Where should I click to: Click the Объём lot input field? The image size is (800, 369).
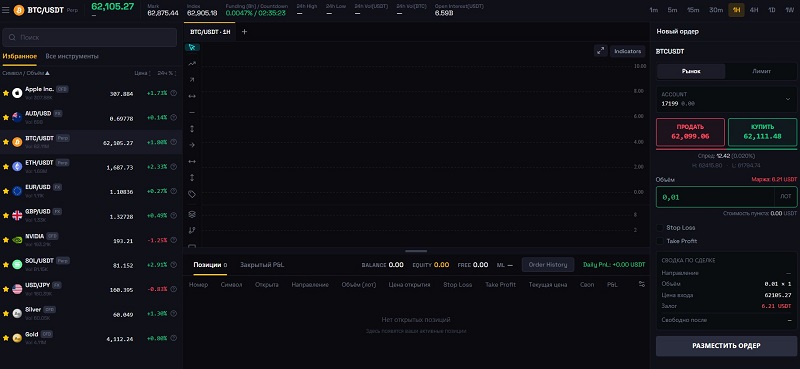pyautogui.click(x=715, y=197)
